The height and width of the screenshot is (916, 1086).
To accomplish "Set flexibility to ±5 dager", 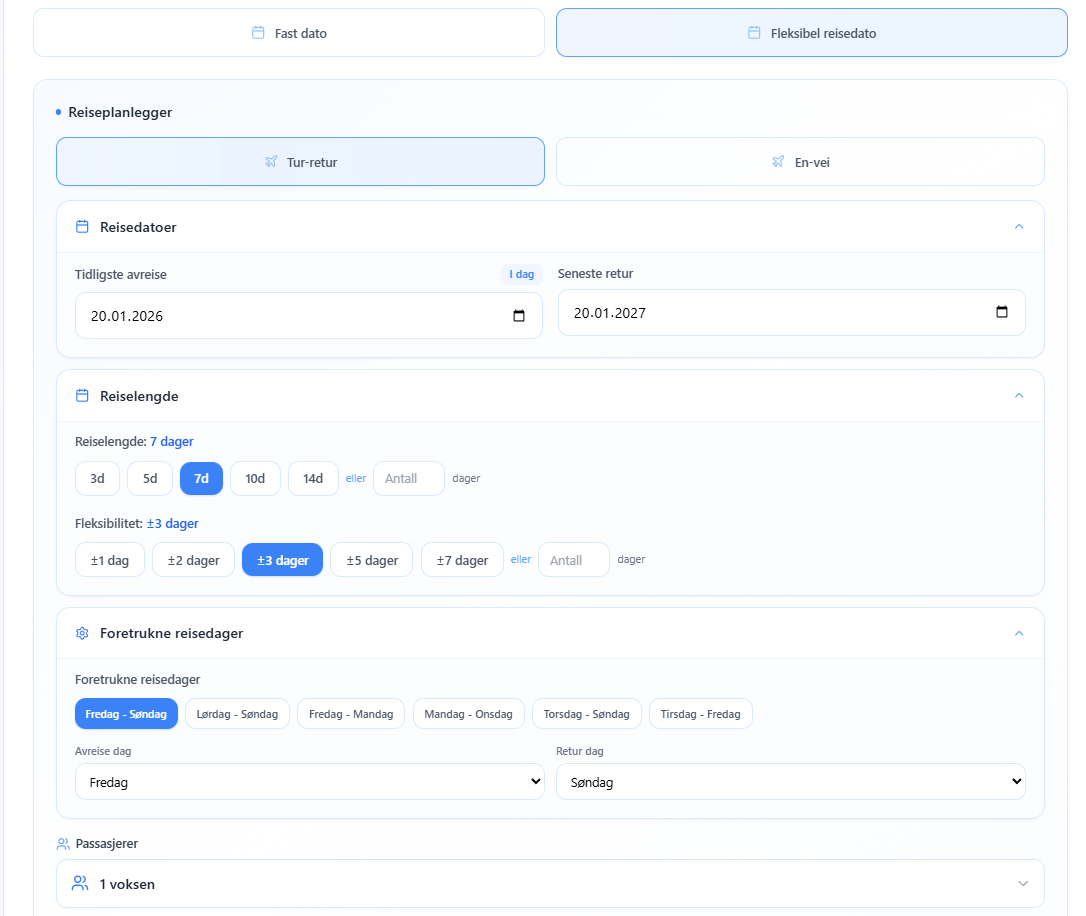I will [x=372, y=560].
